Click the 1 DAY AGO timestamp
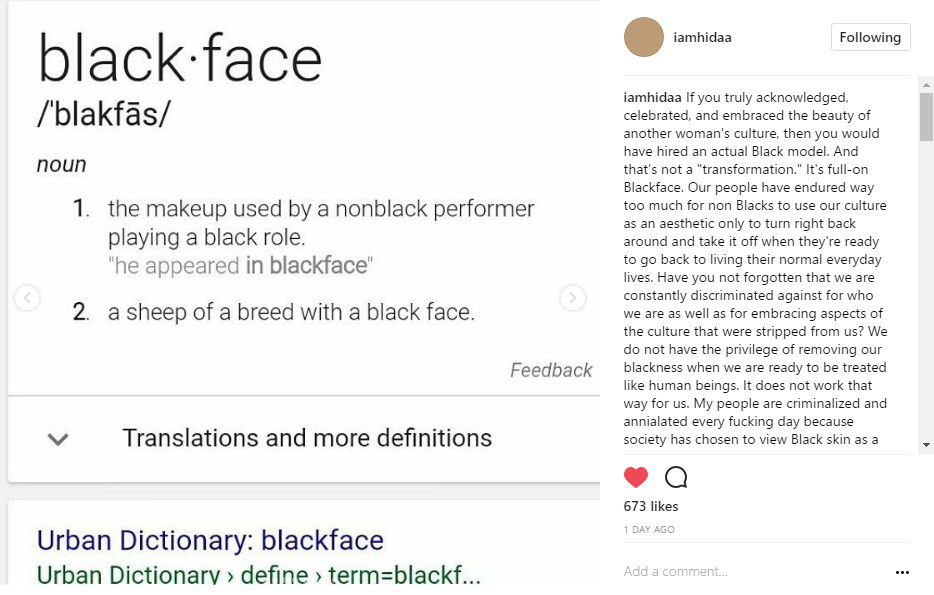934x595 pixels. coord(649,529)
